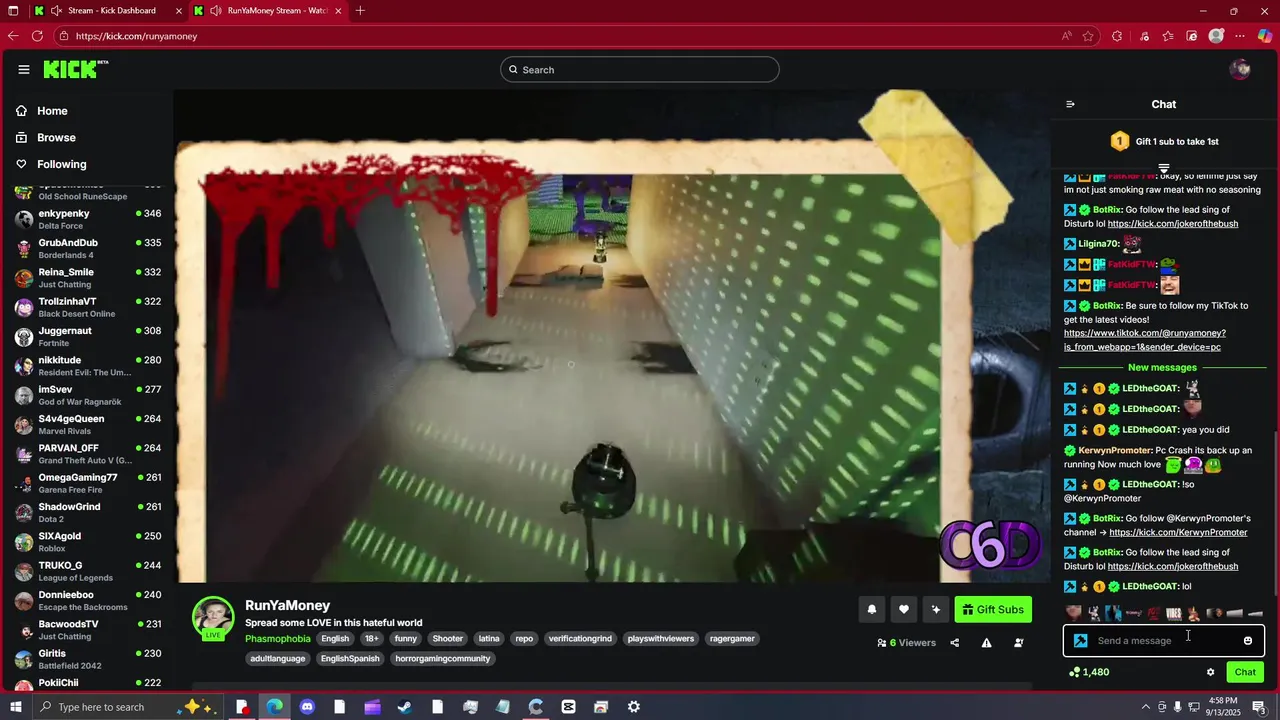Open Juggernaut's channel in the sidebar

(88, 337)
